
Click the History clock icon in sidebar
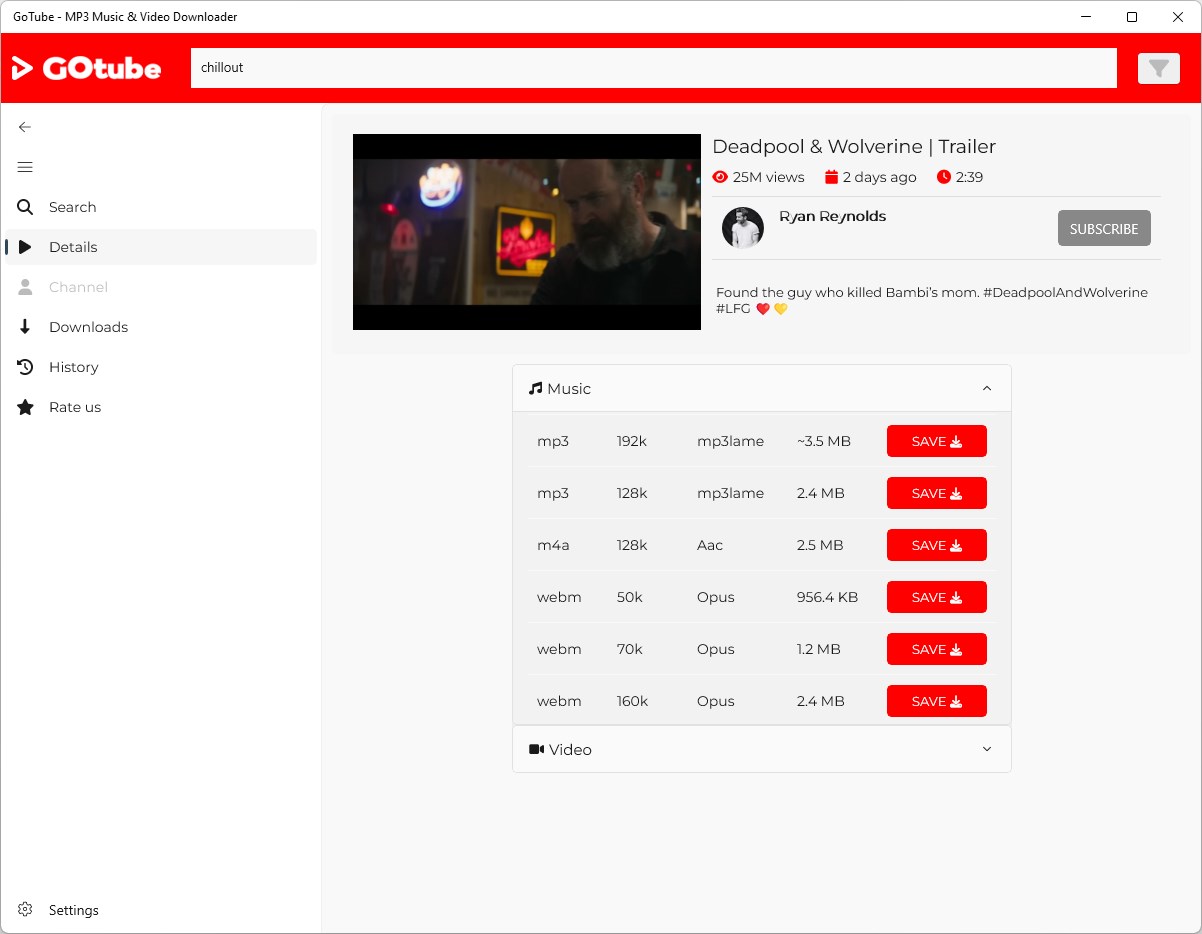coord(25,367)
